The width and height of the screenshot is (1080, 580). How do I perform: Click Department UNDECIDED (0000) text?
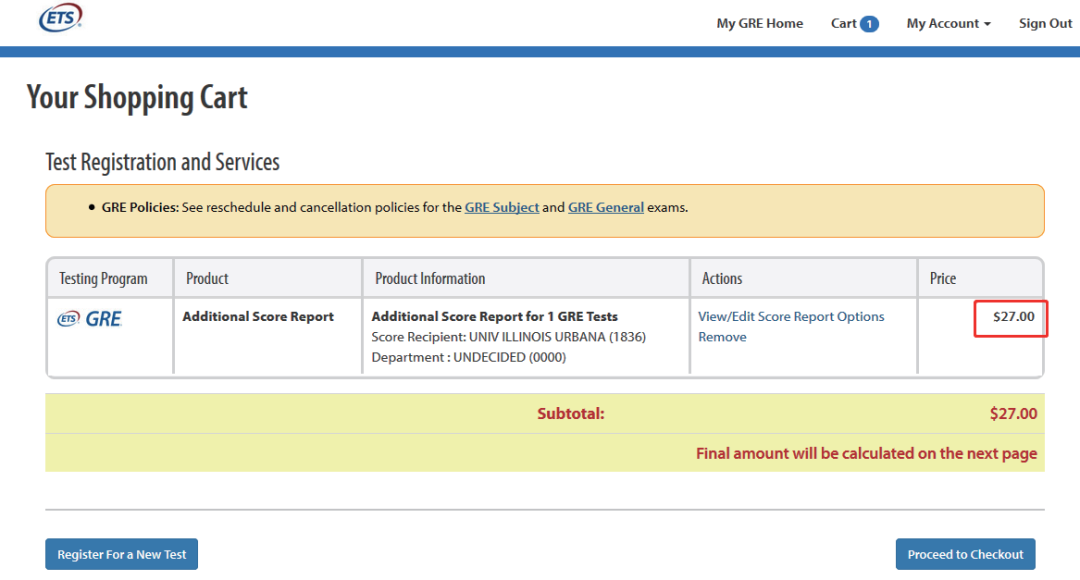tap(468, 358)
